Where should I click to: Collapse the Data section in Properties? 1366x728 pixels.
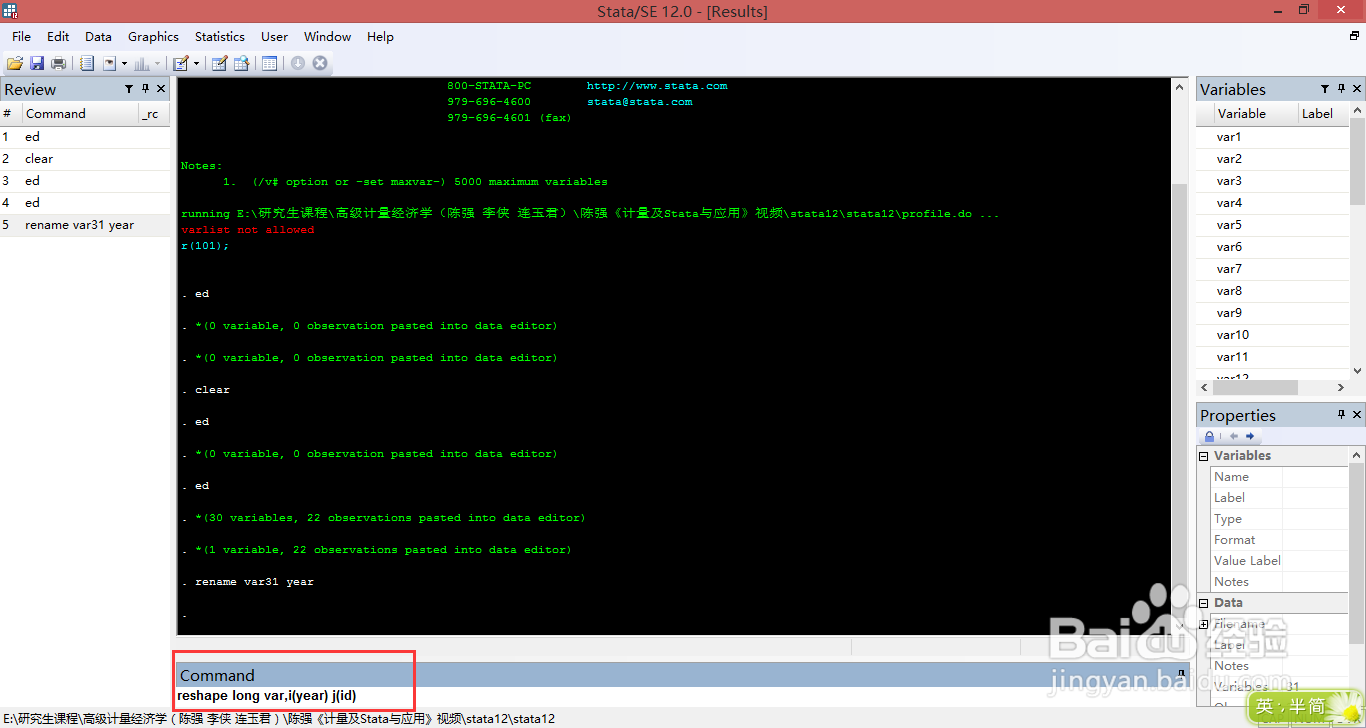click(1204, 603)
